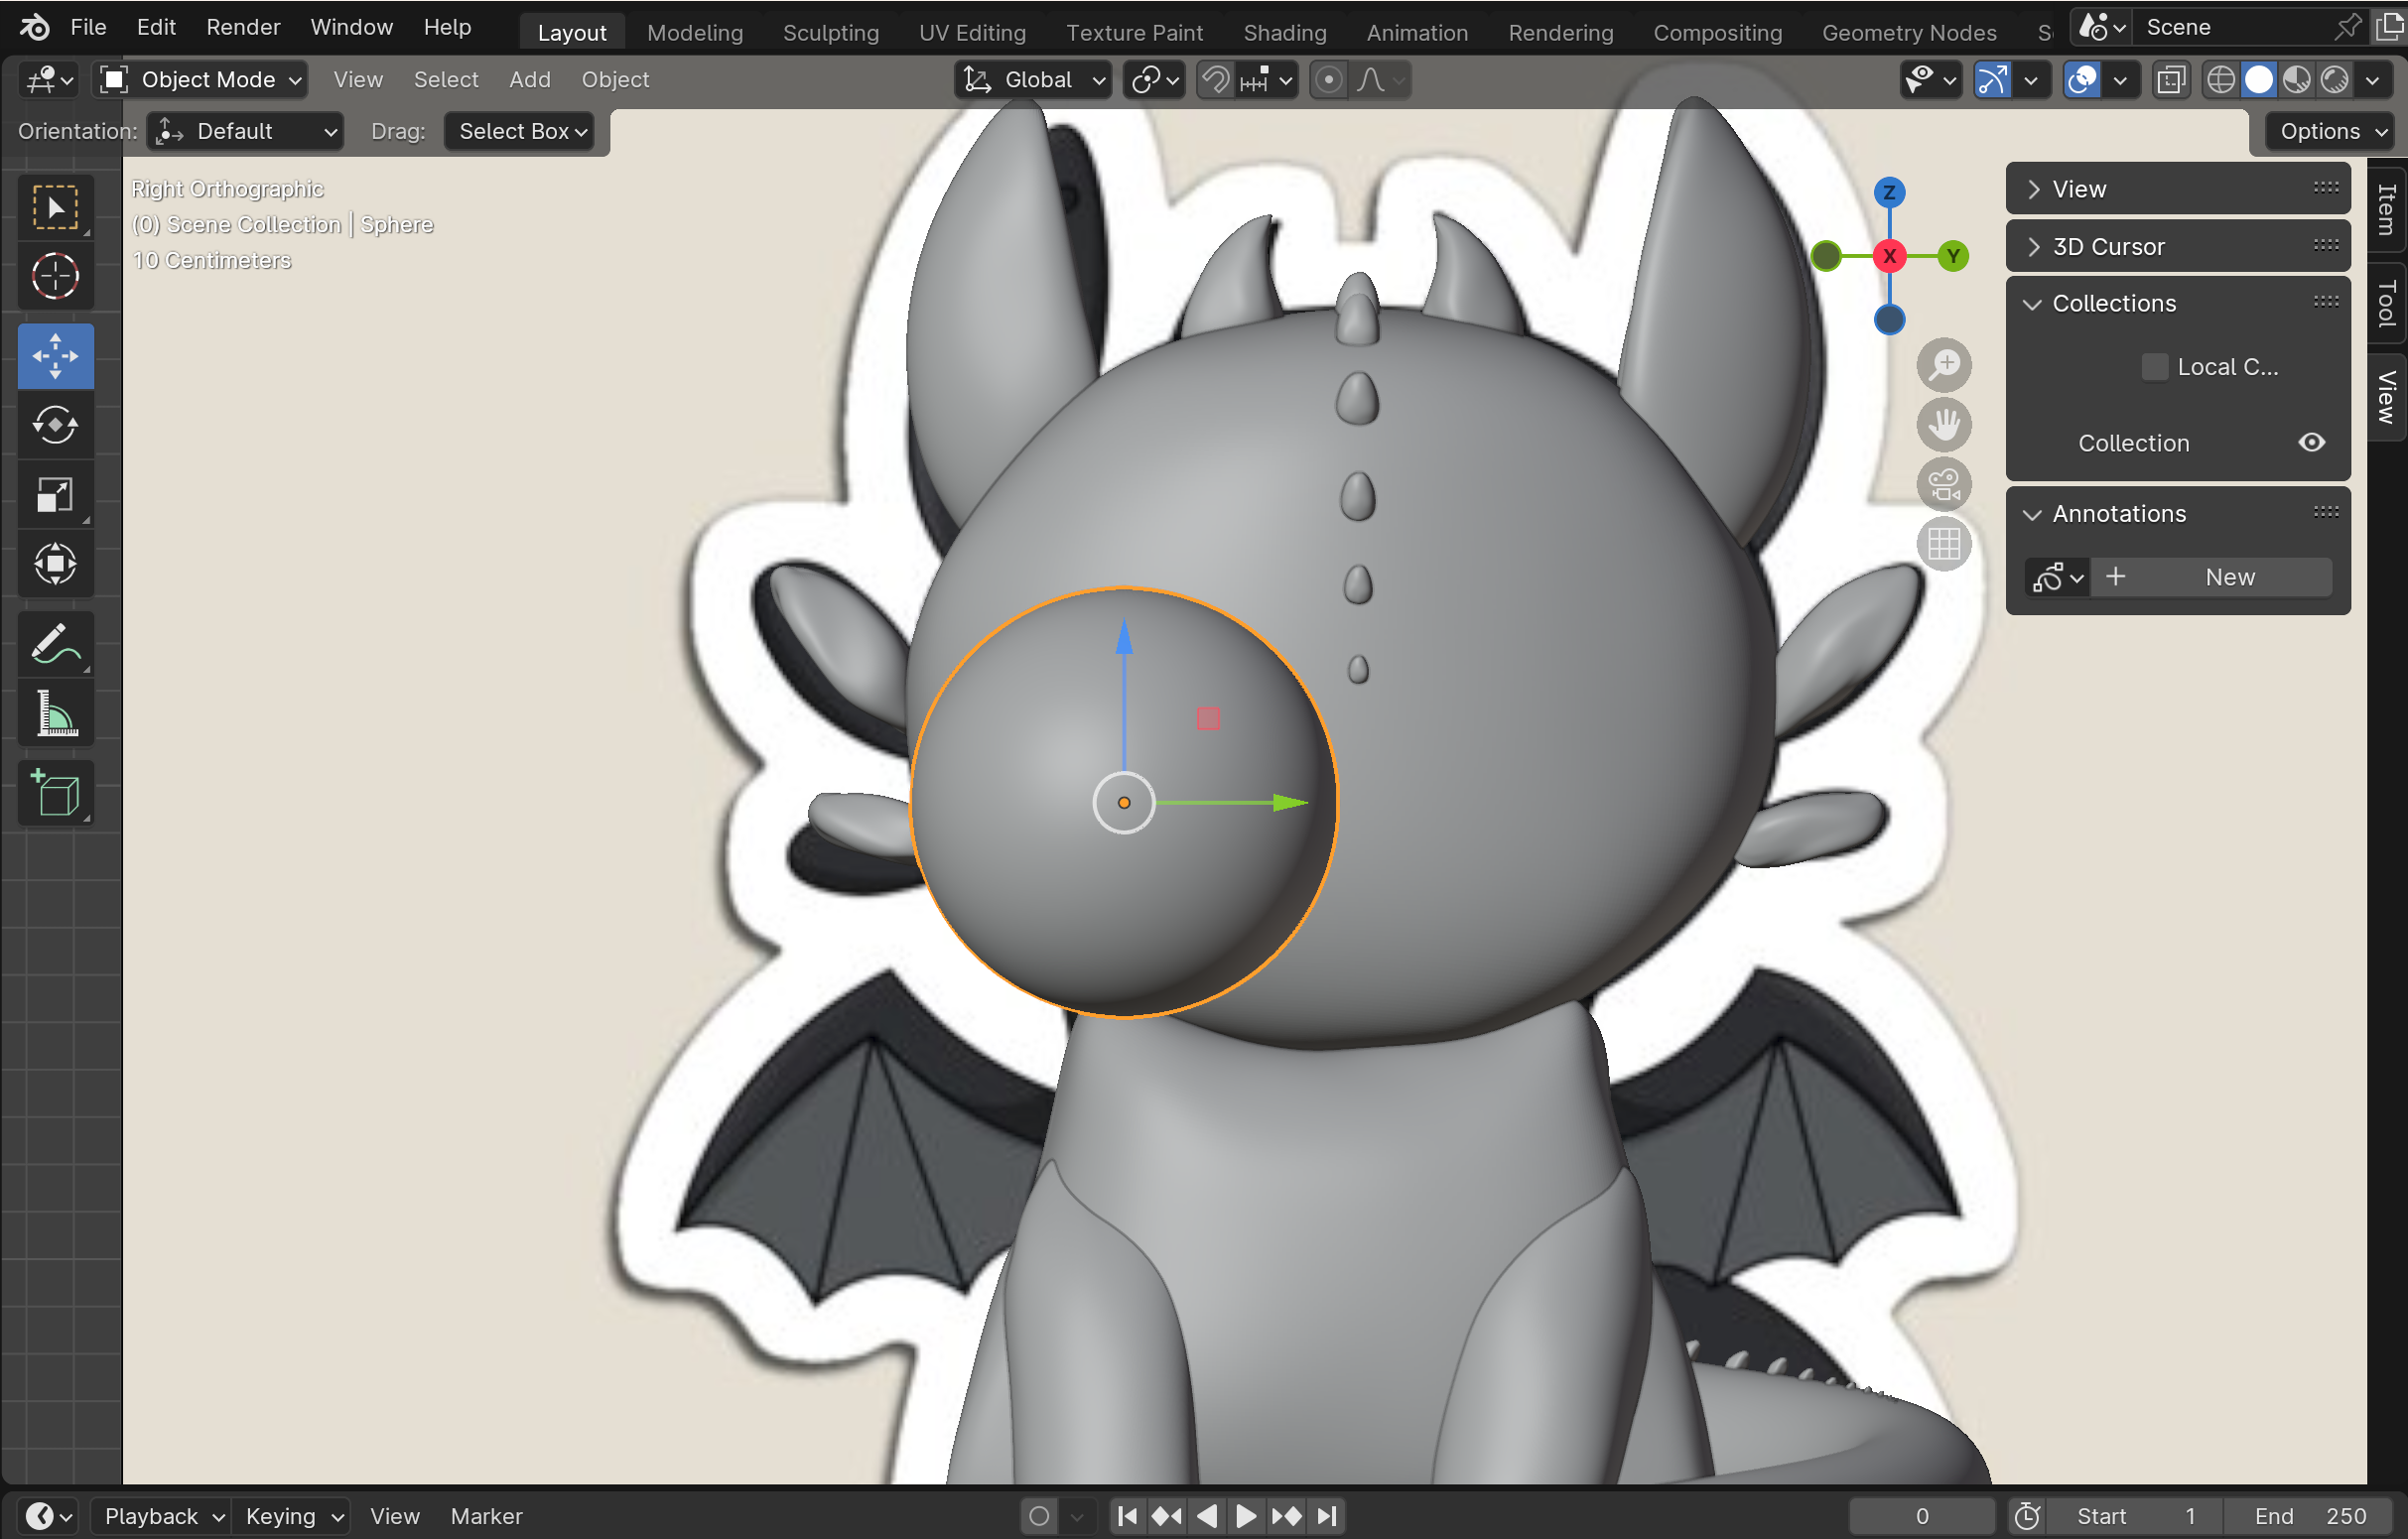This screenshot has height=1539, width=2408.
Task: Choose the Add Cube tool
Action: coord(56,793)
